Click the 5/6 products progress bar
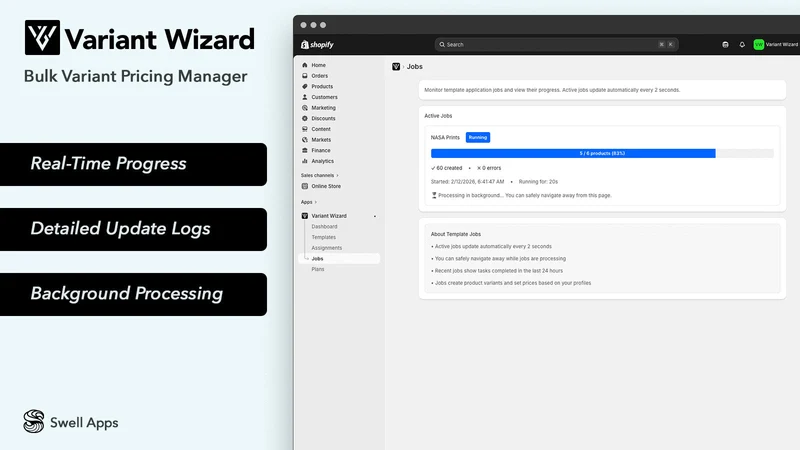This screenshot has width=800, height=450. point(602,153)
